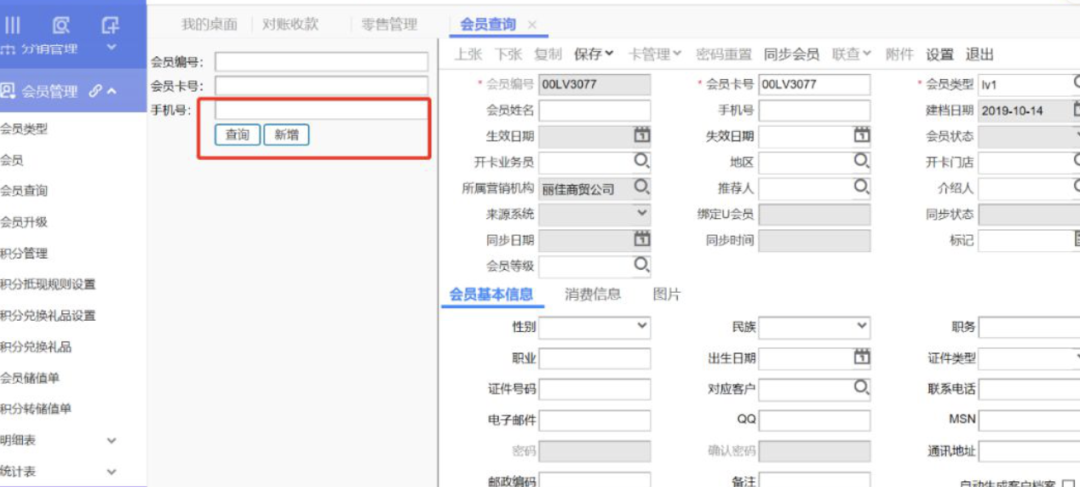Click the 会员姓名 input field

point(594,110)
